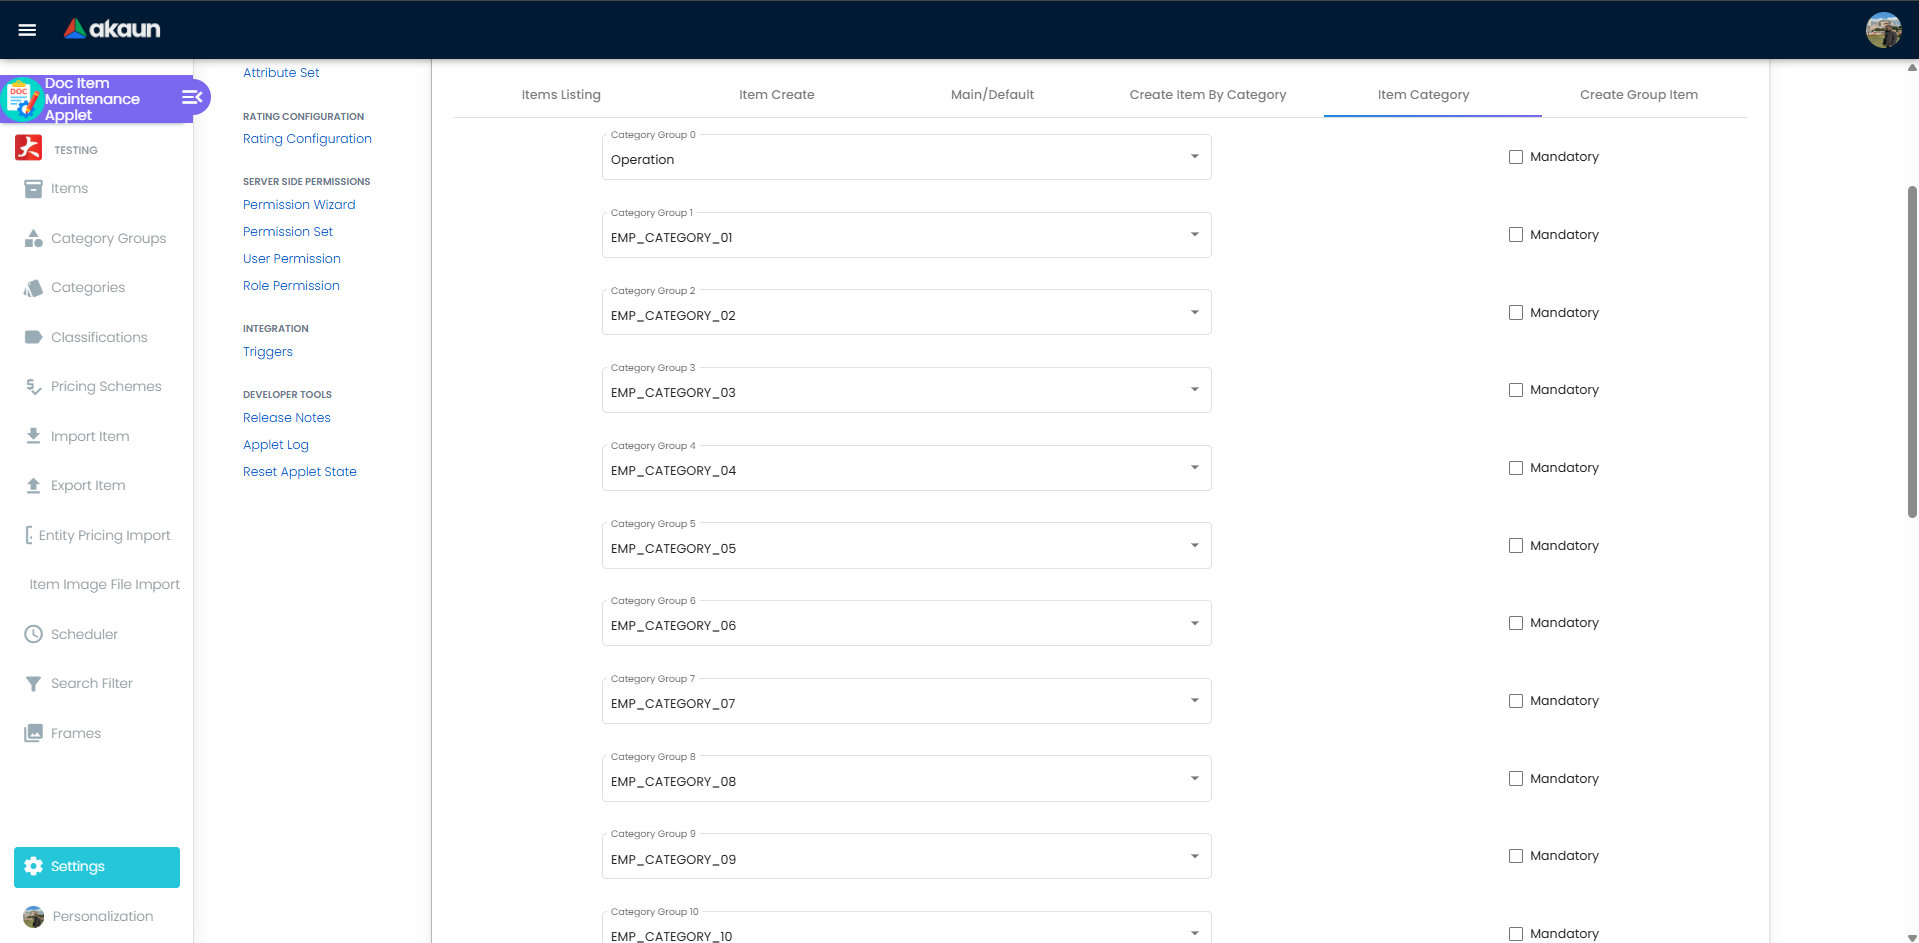Screen dimensions: 1919x943
Task: Click the Pricing Schemes icon
Action: point(33,387)
